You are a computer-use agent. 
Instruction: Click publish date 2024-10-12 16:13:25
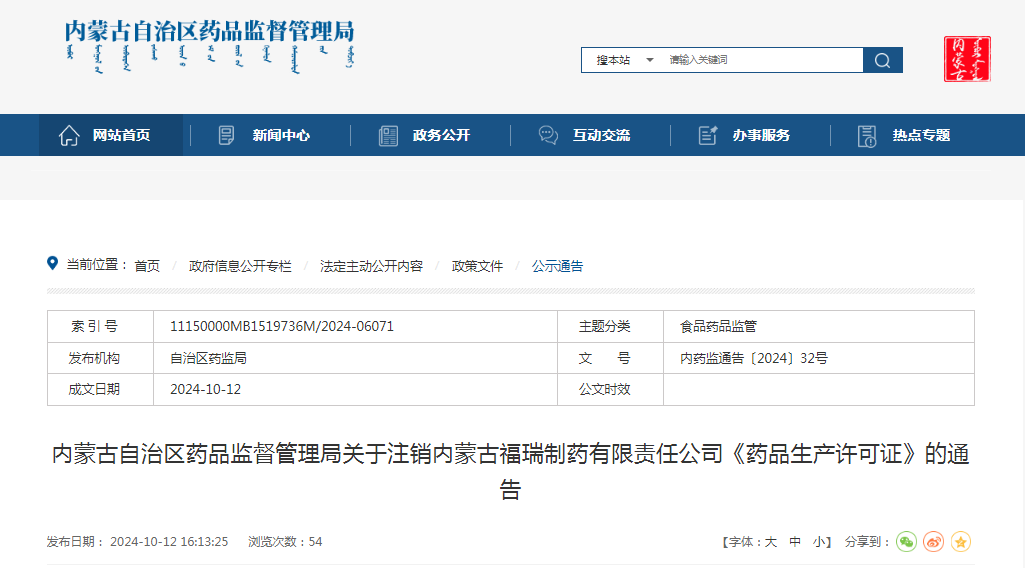169,542
